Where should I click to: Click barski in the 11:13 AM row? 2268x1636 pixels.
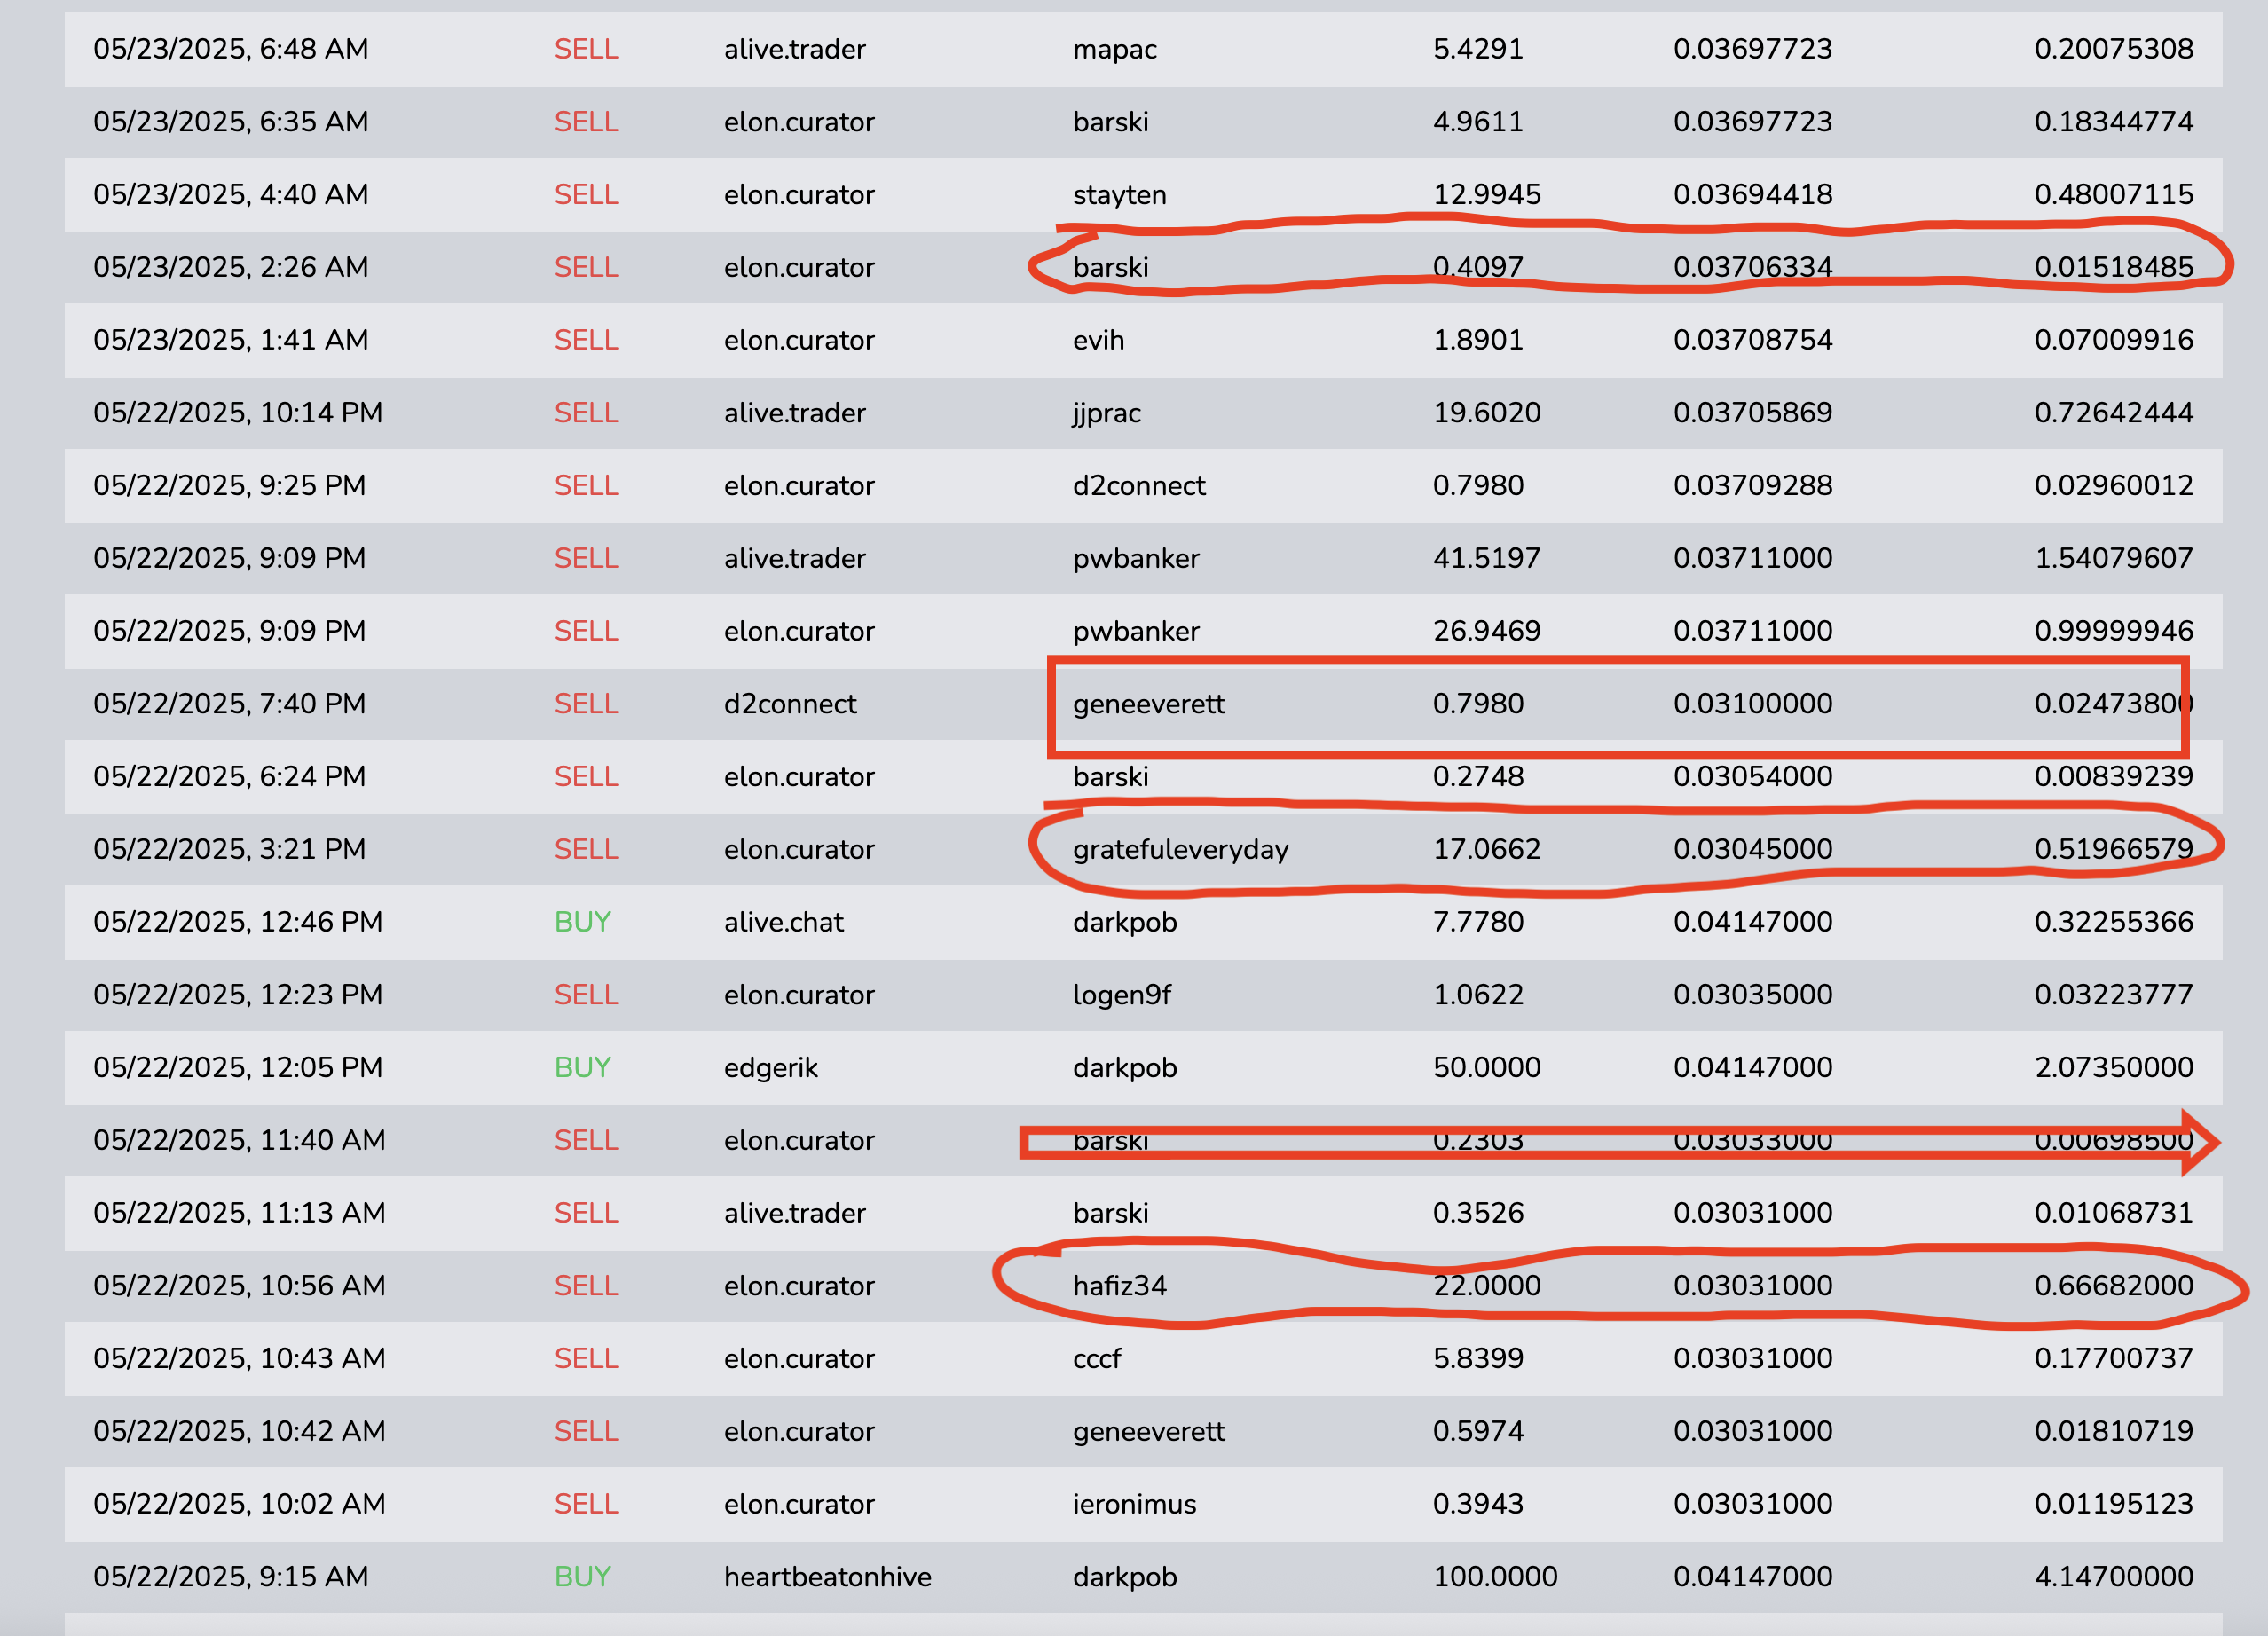(x=1110, y=1213)
